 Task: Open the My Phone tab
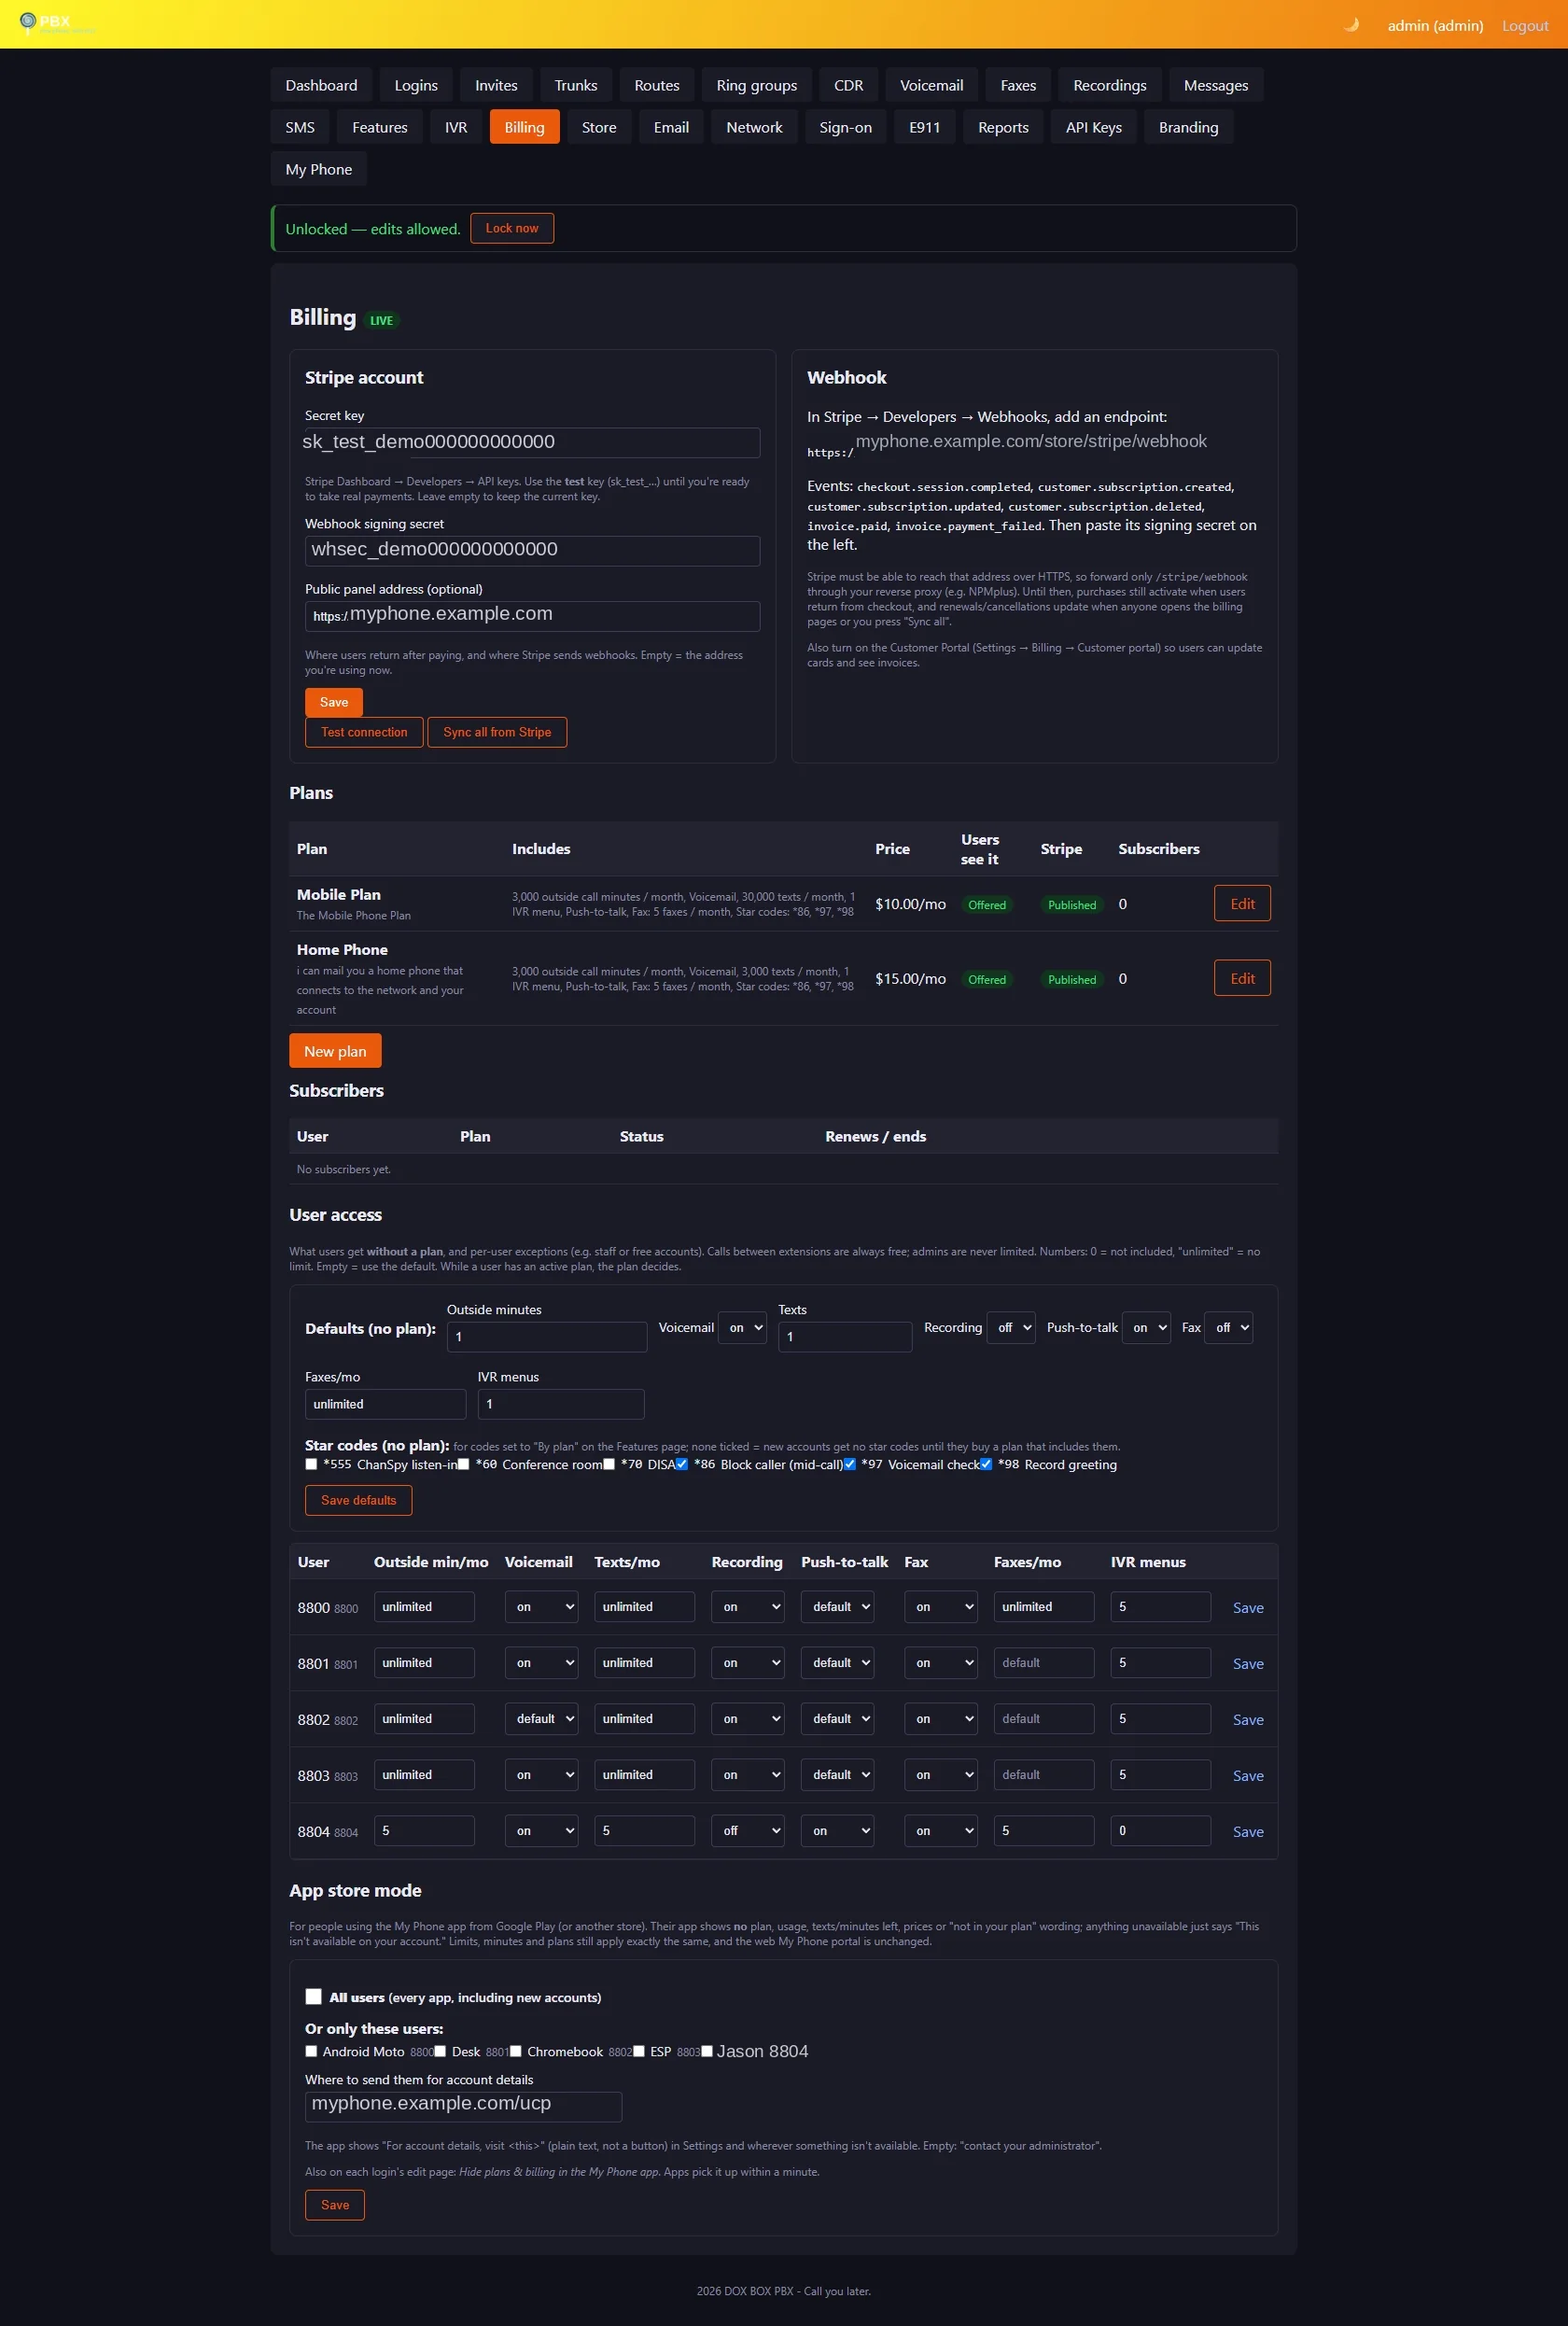click(319, 169)
